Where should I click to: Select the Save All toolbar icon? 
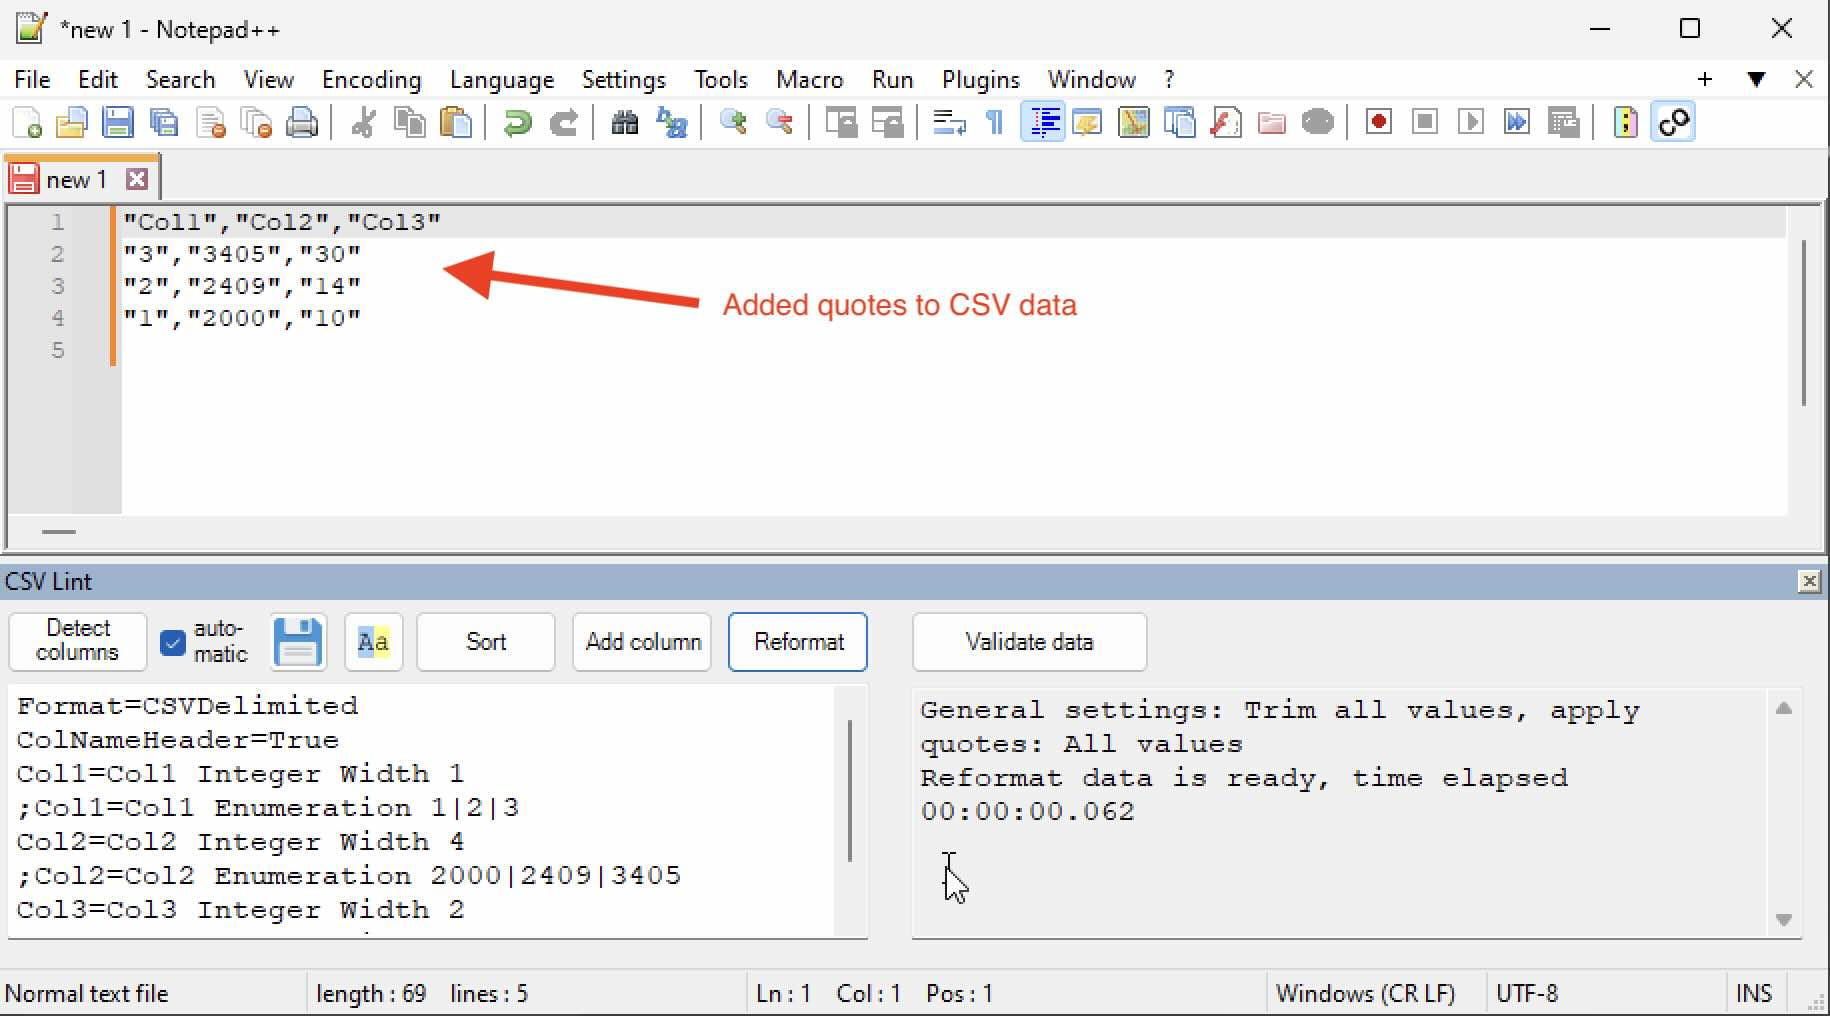pyautogui.click(x=163, y=122)
